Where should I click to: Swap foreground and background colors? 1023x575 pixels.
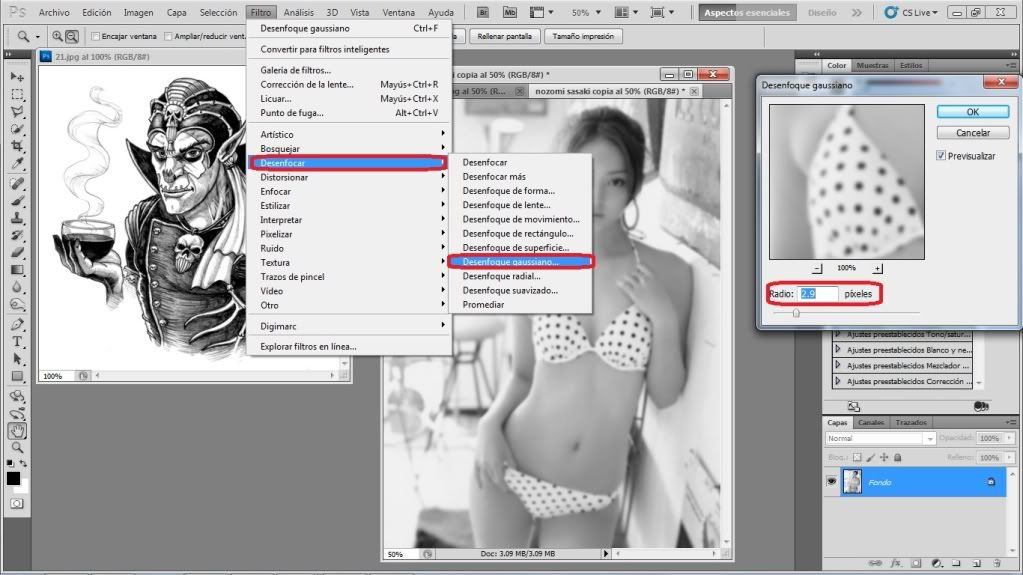pos(23,463)
